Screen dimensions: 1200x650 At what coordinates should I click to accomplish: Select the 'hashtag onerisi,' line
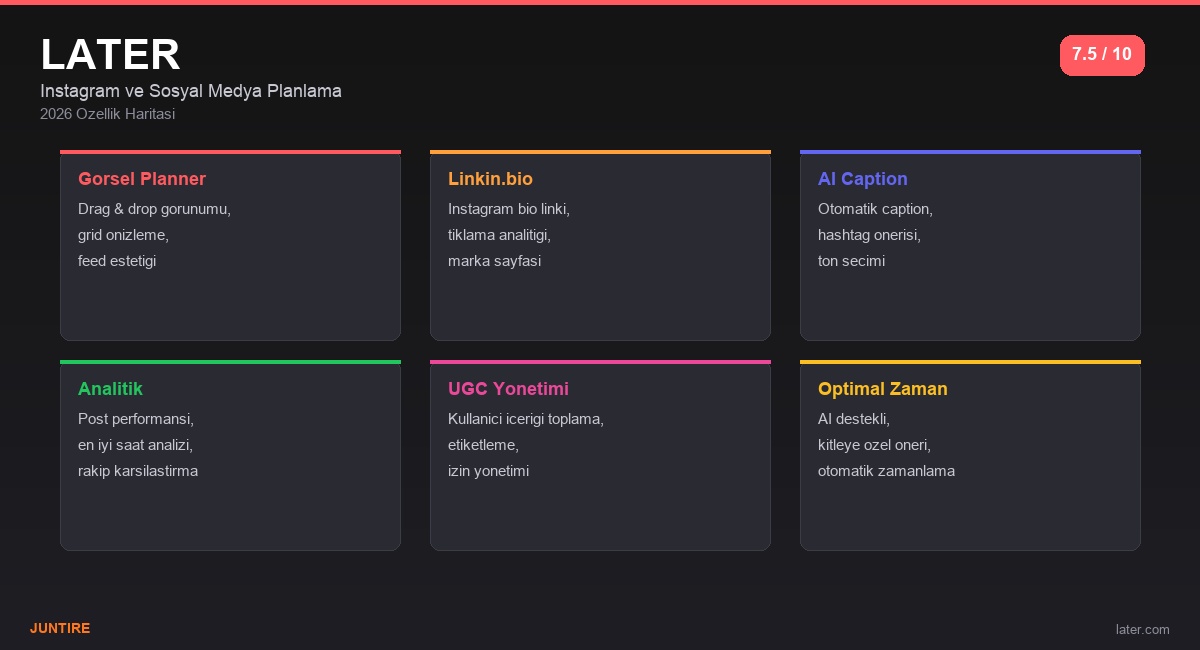coord(869,235)
